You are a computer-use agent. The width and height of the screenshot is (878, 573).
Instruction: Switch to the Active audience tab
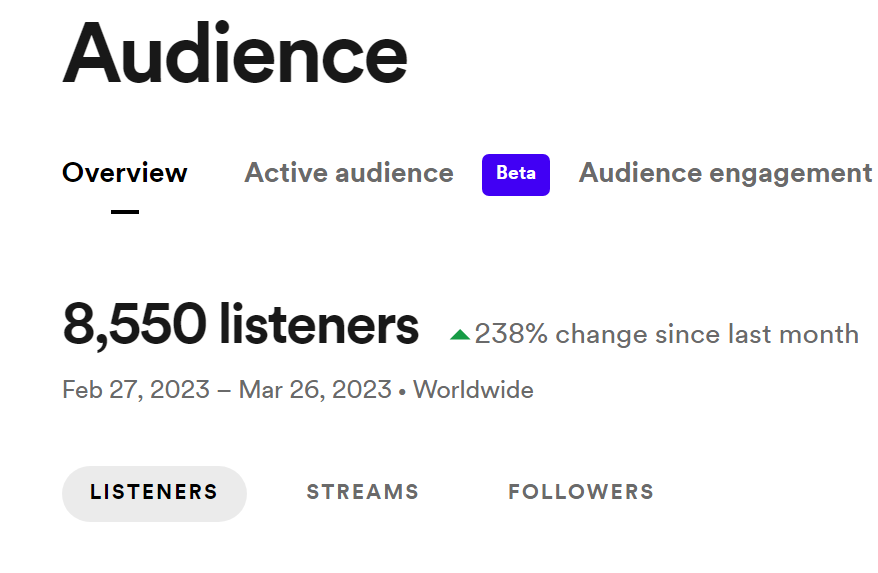[349, 173]
